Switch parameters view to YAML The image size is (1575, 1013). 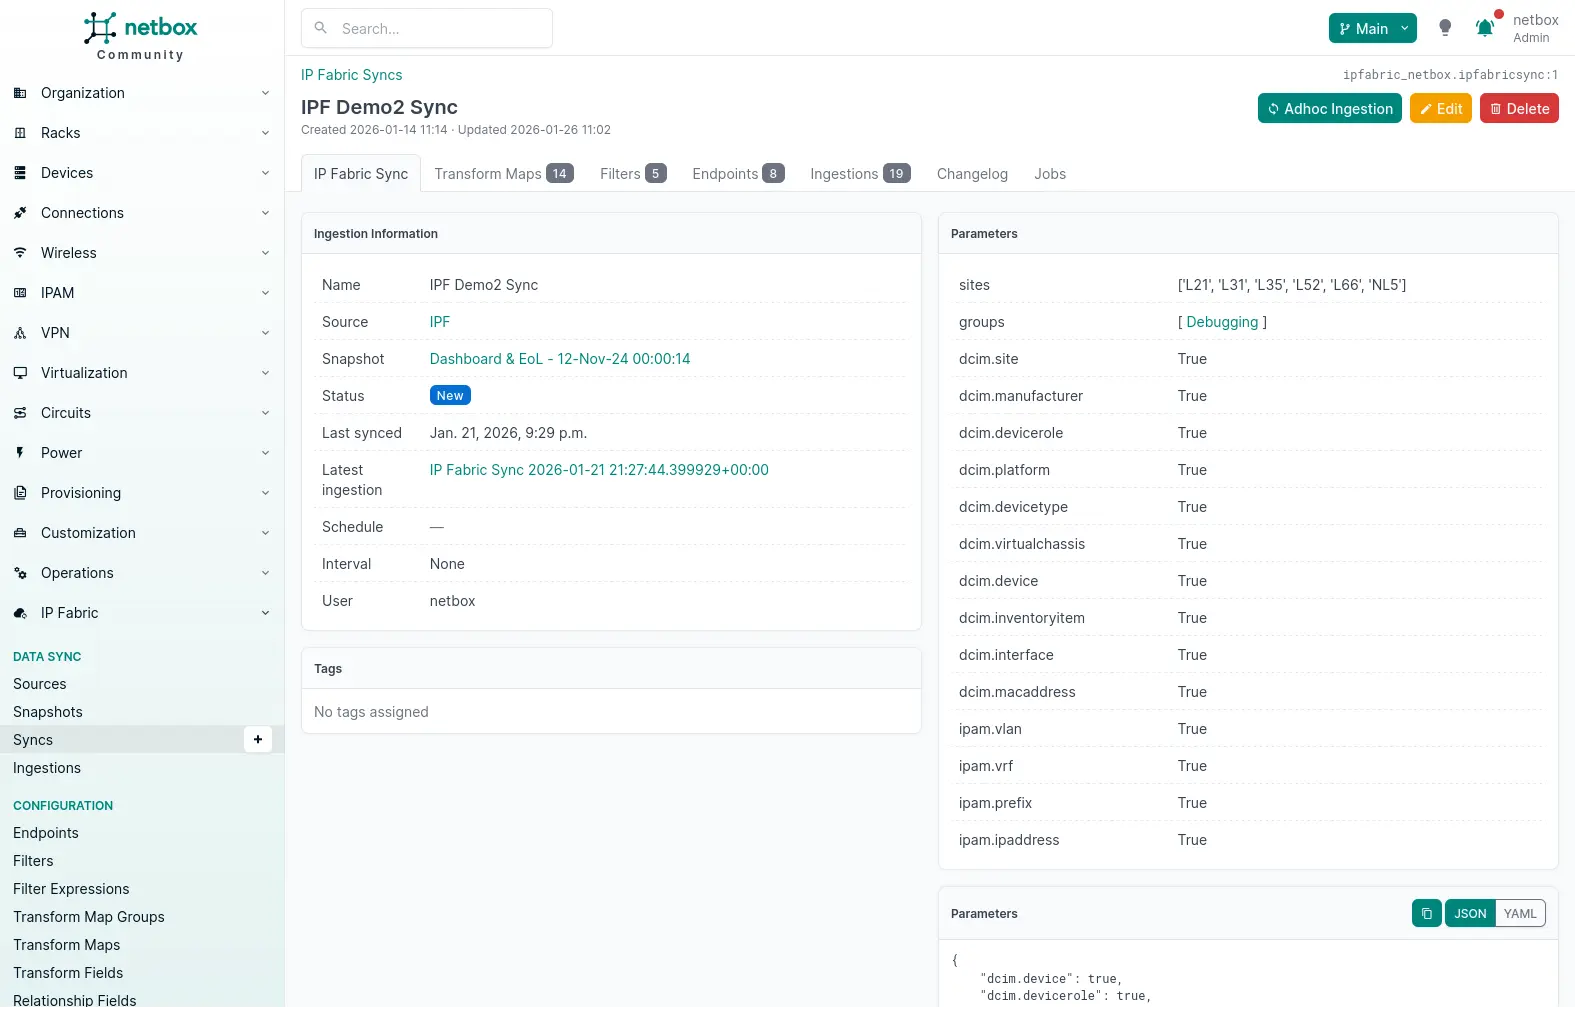1519,913
